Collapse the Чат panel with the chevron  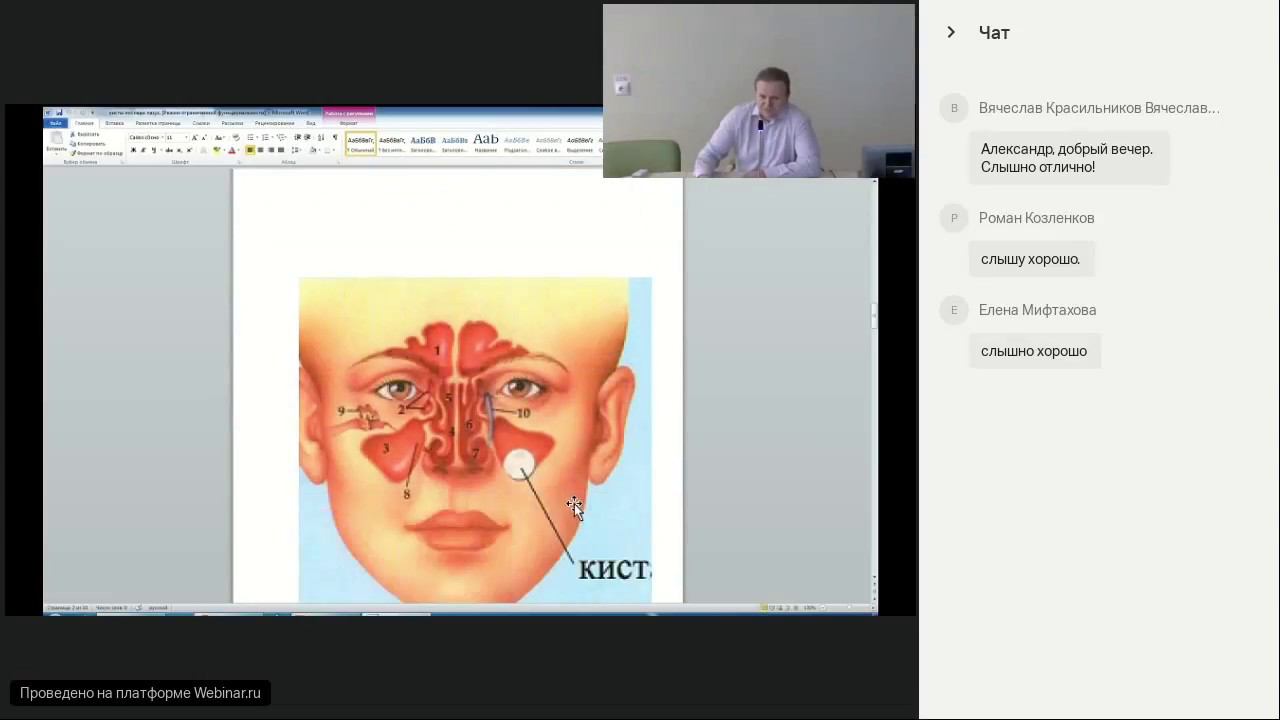coord(951,33)
